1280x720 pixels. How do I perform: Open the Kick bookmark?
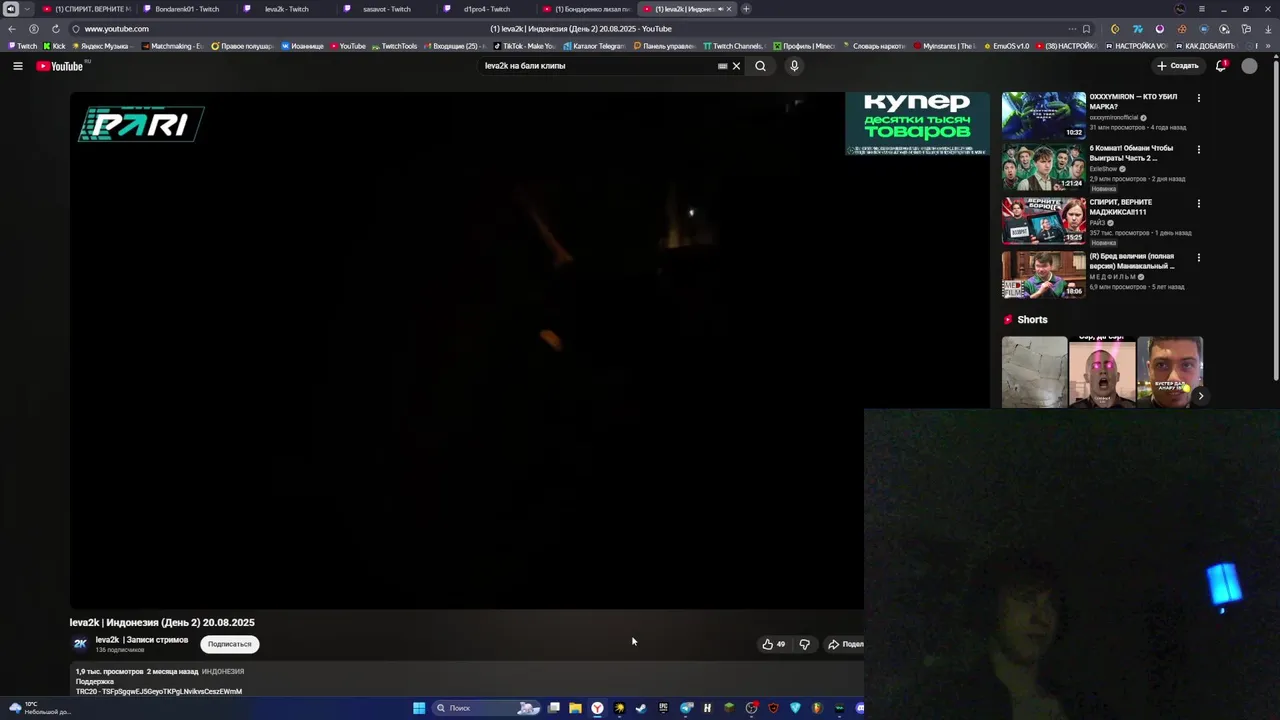pos(54,46)
